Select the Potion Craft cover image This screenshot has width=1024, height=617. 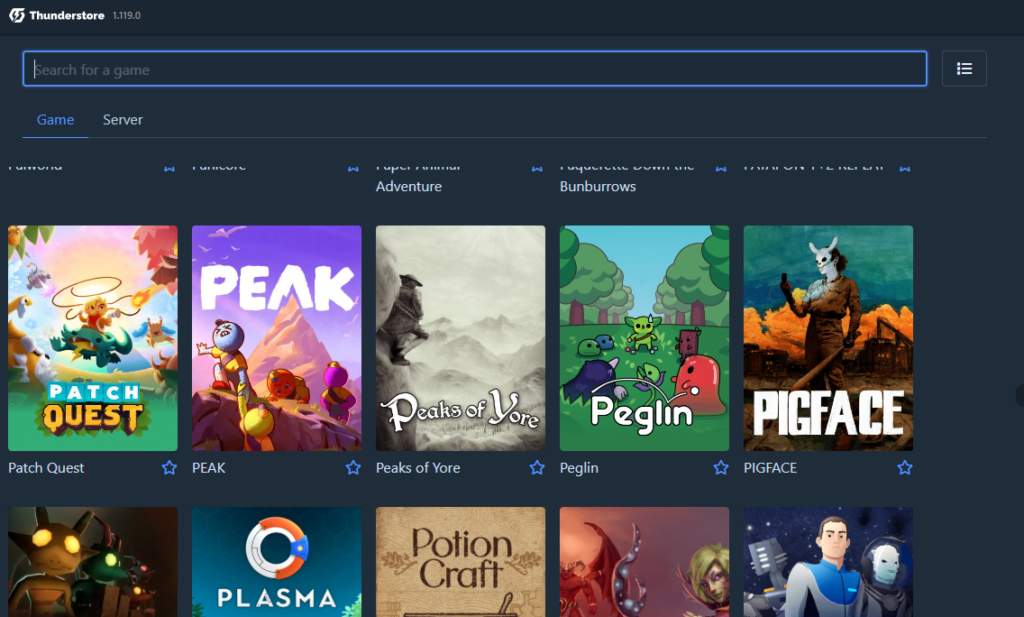(x=460, y=562)
